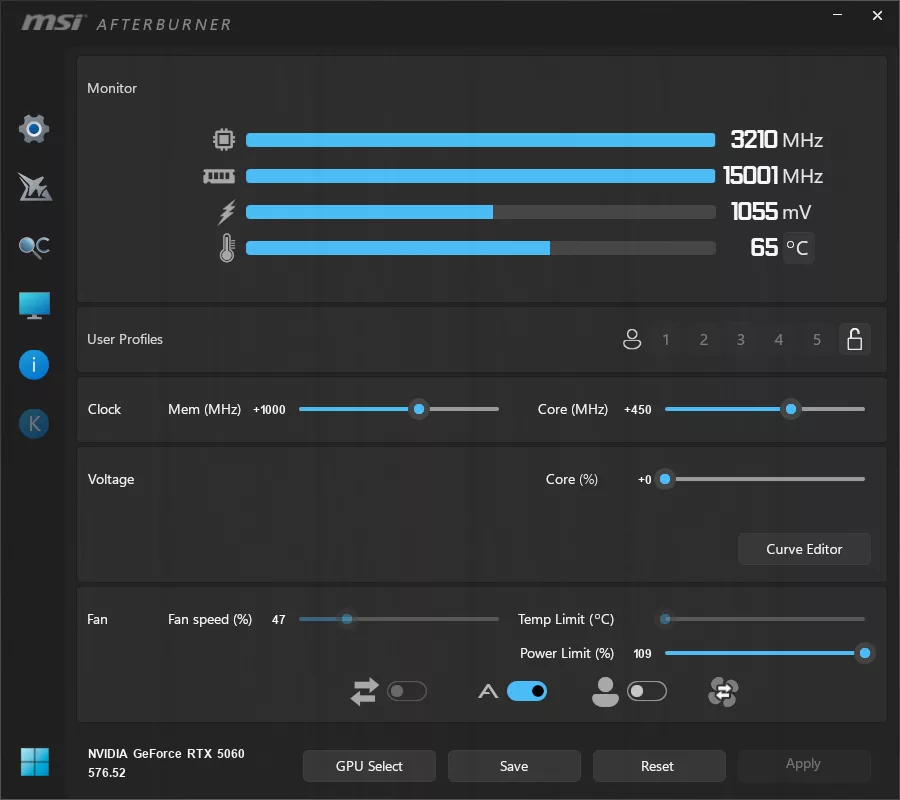The width and height of the screenshot is (900, 800).
Task: Close the Afterburner window
Action: pyautogui.click(x=877, y=15)
